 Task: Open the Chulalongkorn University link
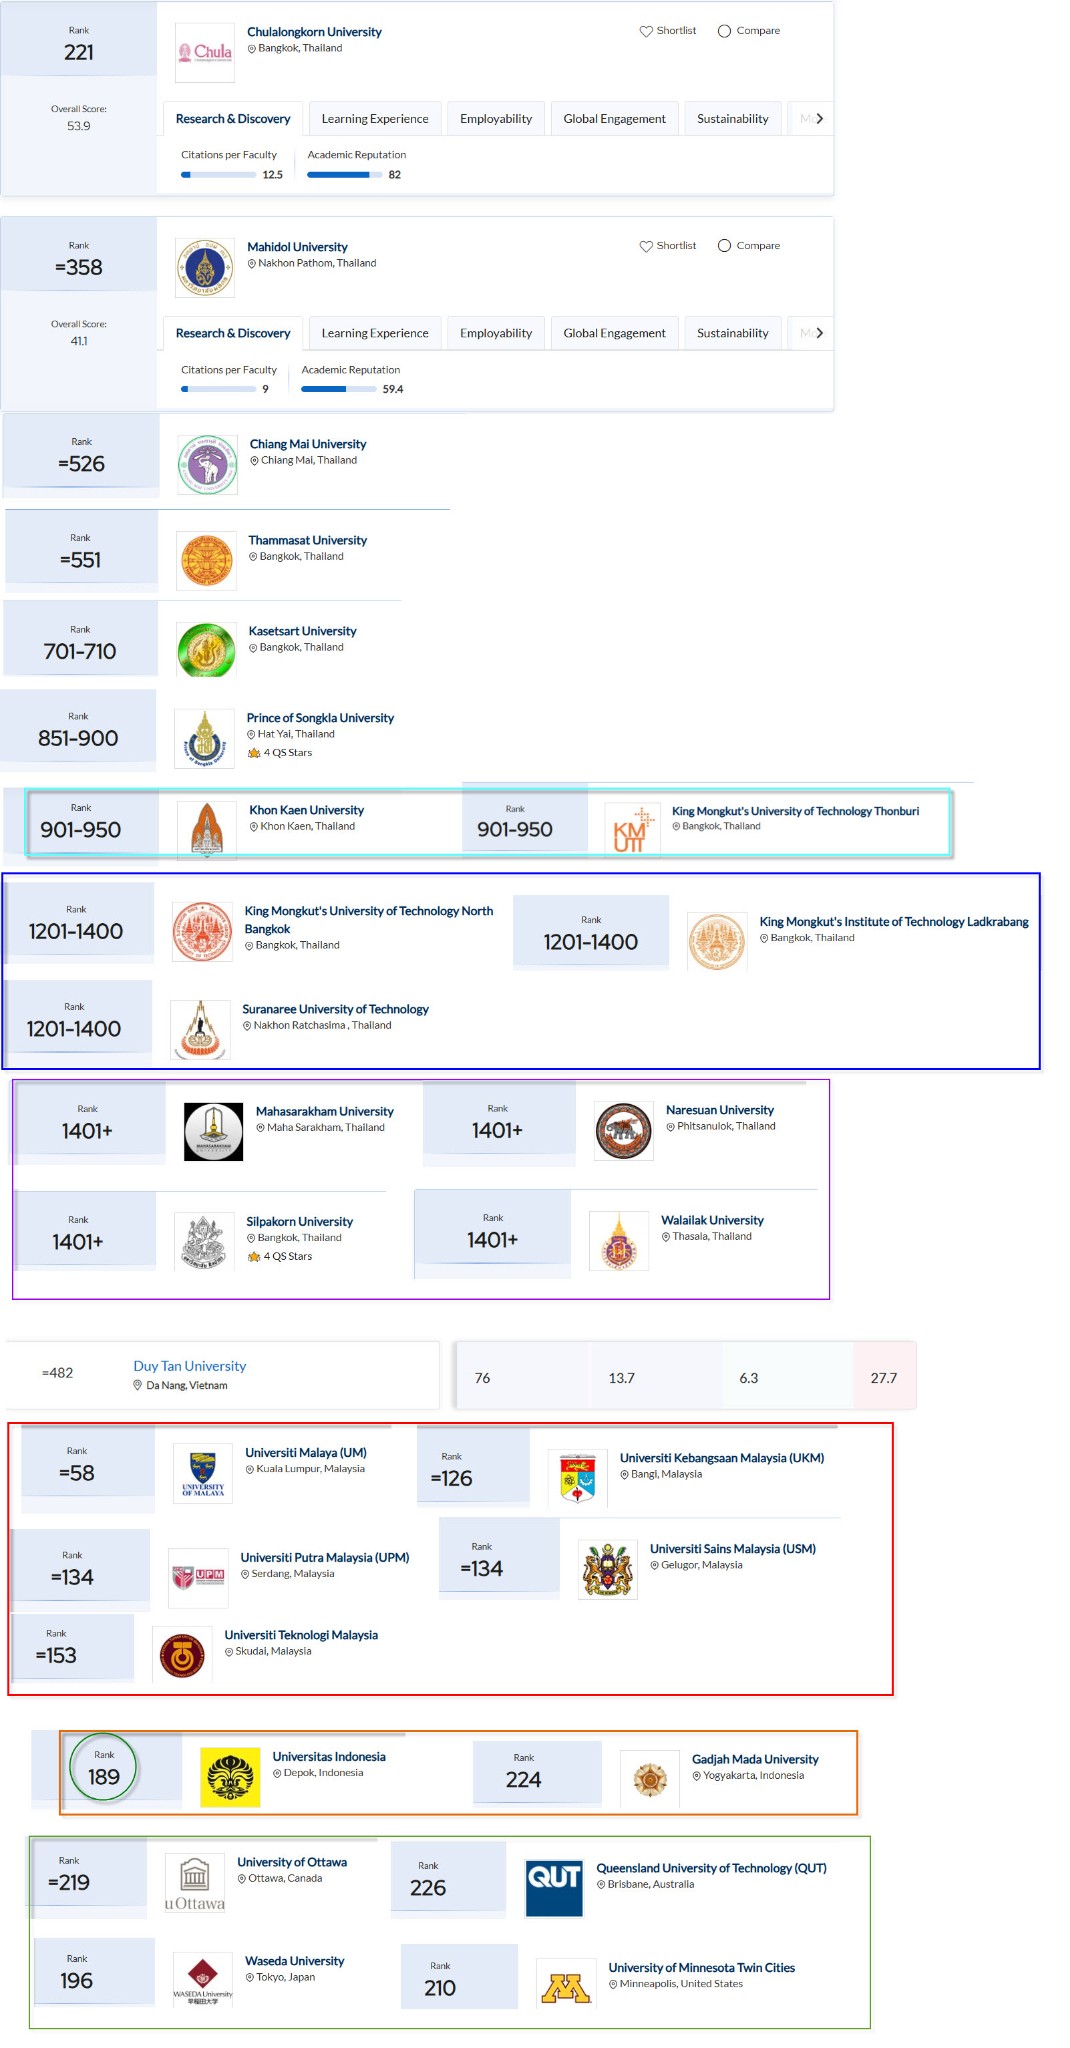pyautogui.click(x=314, y=32)
